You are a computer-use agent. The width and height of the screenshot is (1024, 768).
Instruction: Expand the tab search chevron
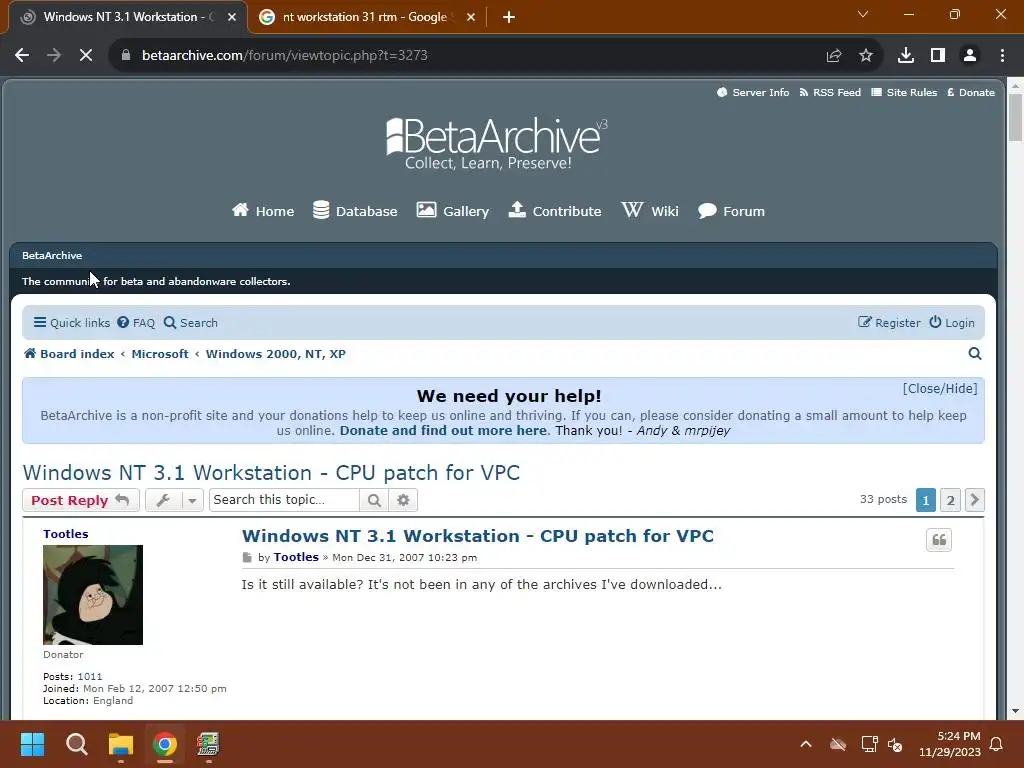(863, 14)
